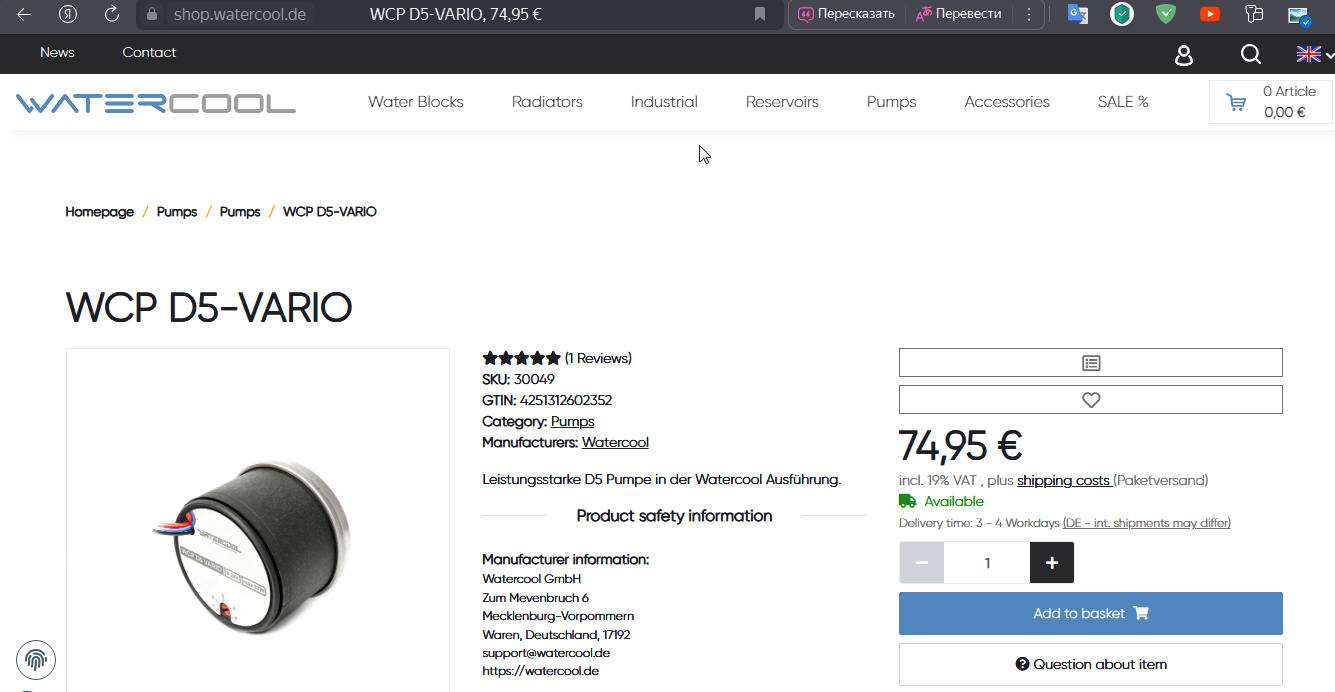
Task: Follow the shipping costs link
Action: pyautogui.click(x=1063, y=480)
